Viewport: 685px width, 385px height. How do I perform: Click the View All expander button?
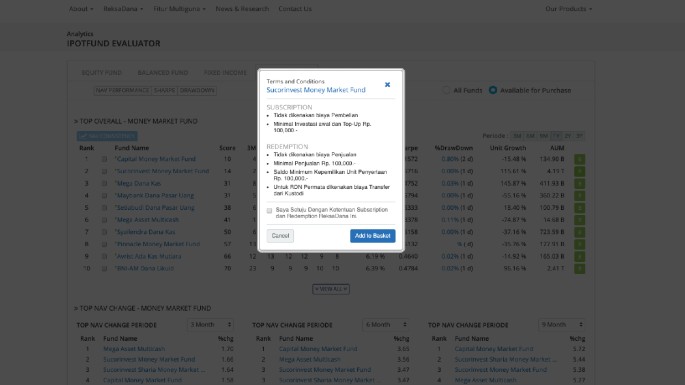coord(331,289)
